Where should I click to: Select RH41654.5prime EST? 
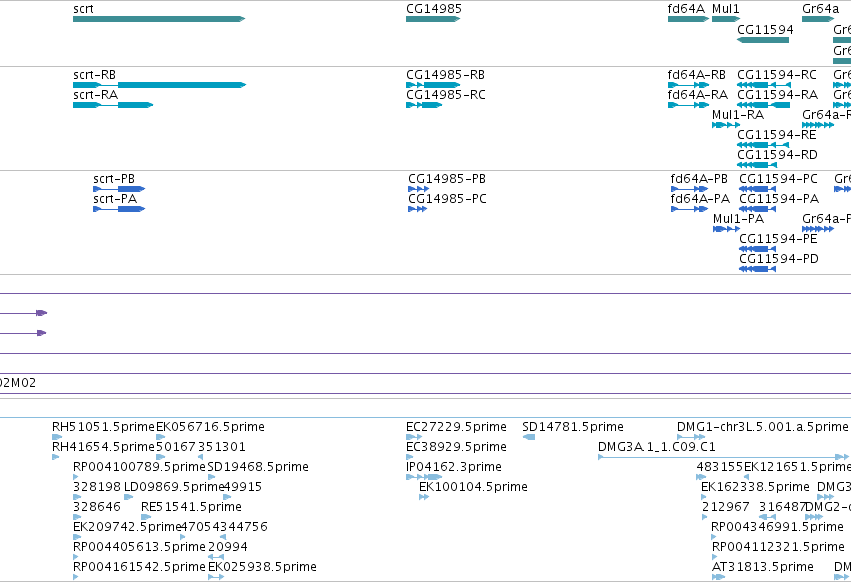tap(55, 457)
